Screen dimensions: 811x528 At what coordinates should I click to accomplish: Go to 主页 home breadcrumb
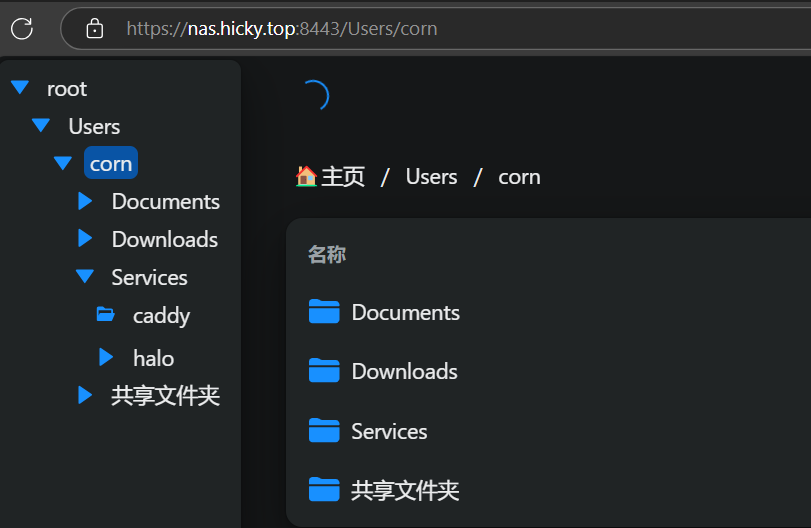tap(343, 177)
